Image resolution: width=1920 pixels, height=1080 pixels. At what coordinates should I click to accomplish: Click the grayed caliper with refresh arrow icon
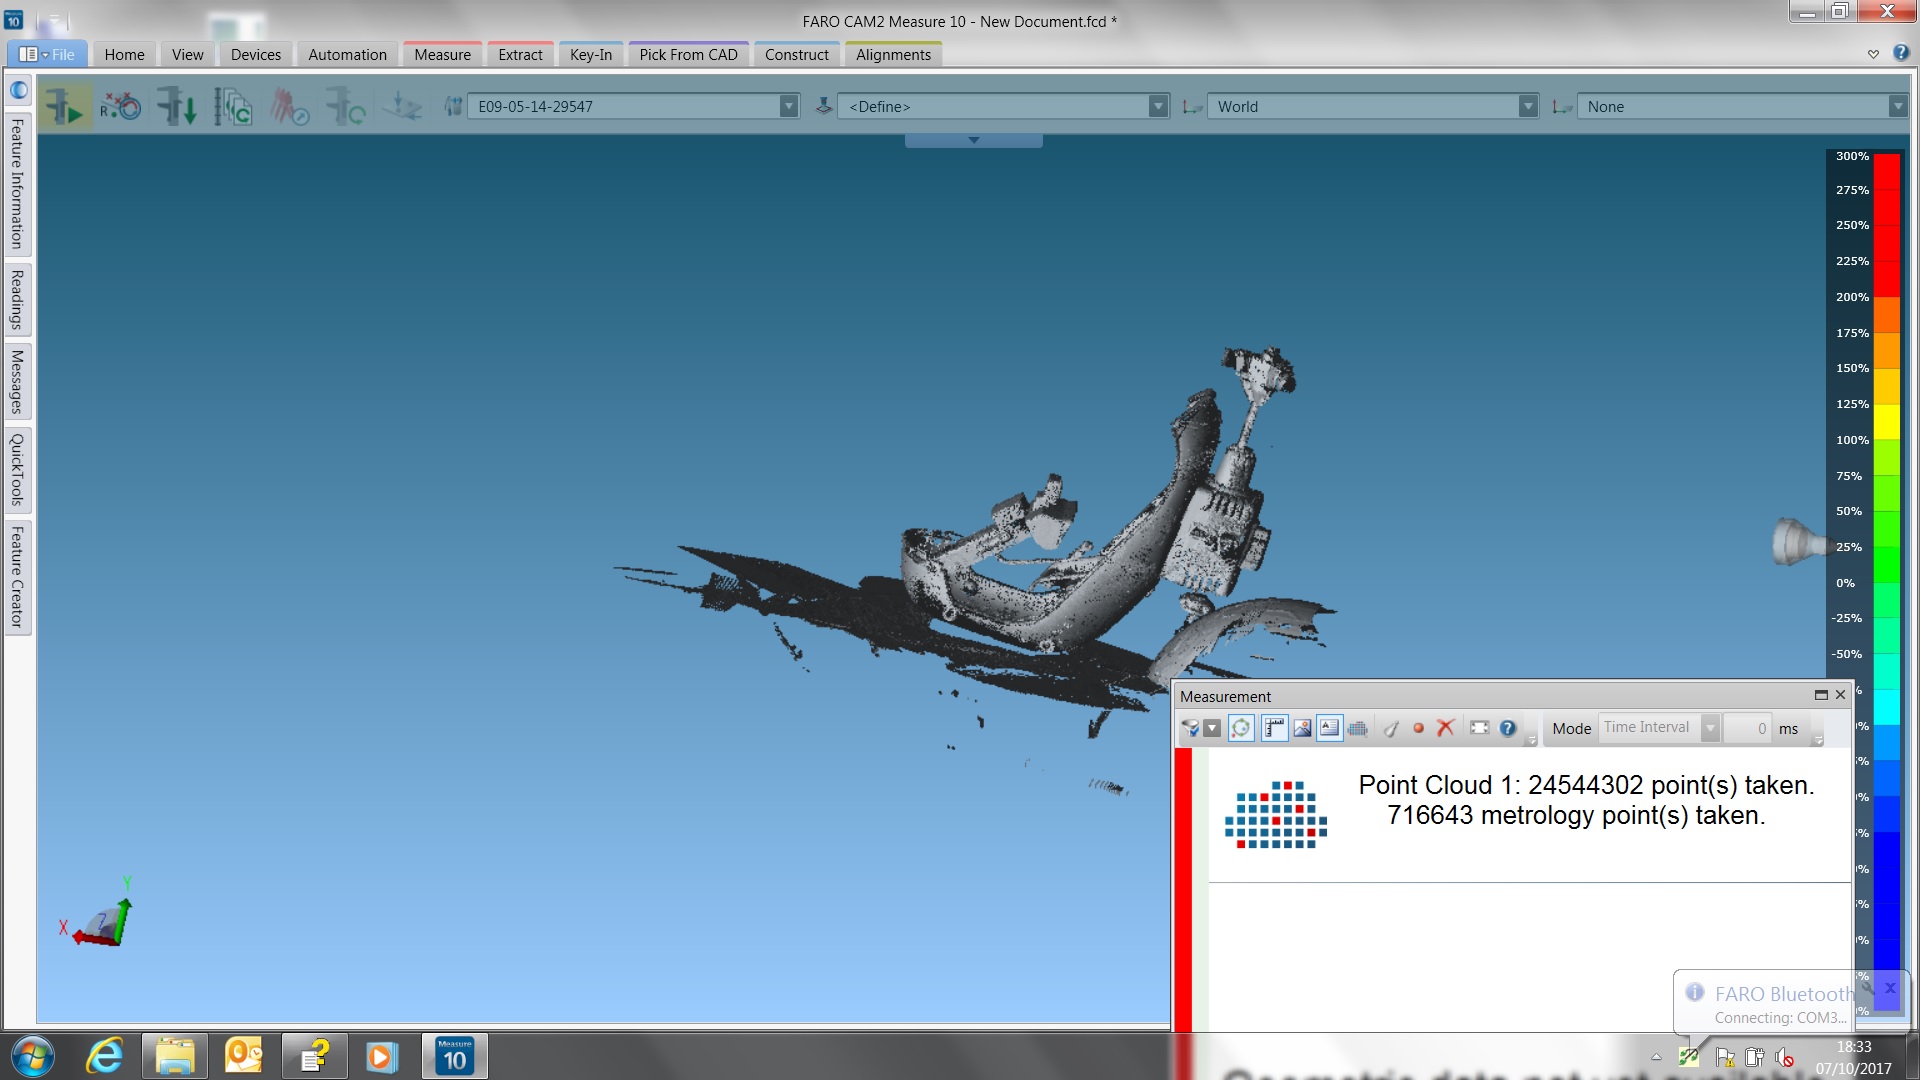coord(346,106)
